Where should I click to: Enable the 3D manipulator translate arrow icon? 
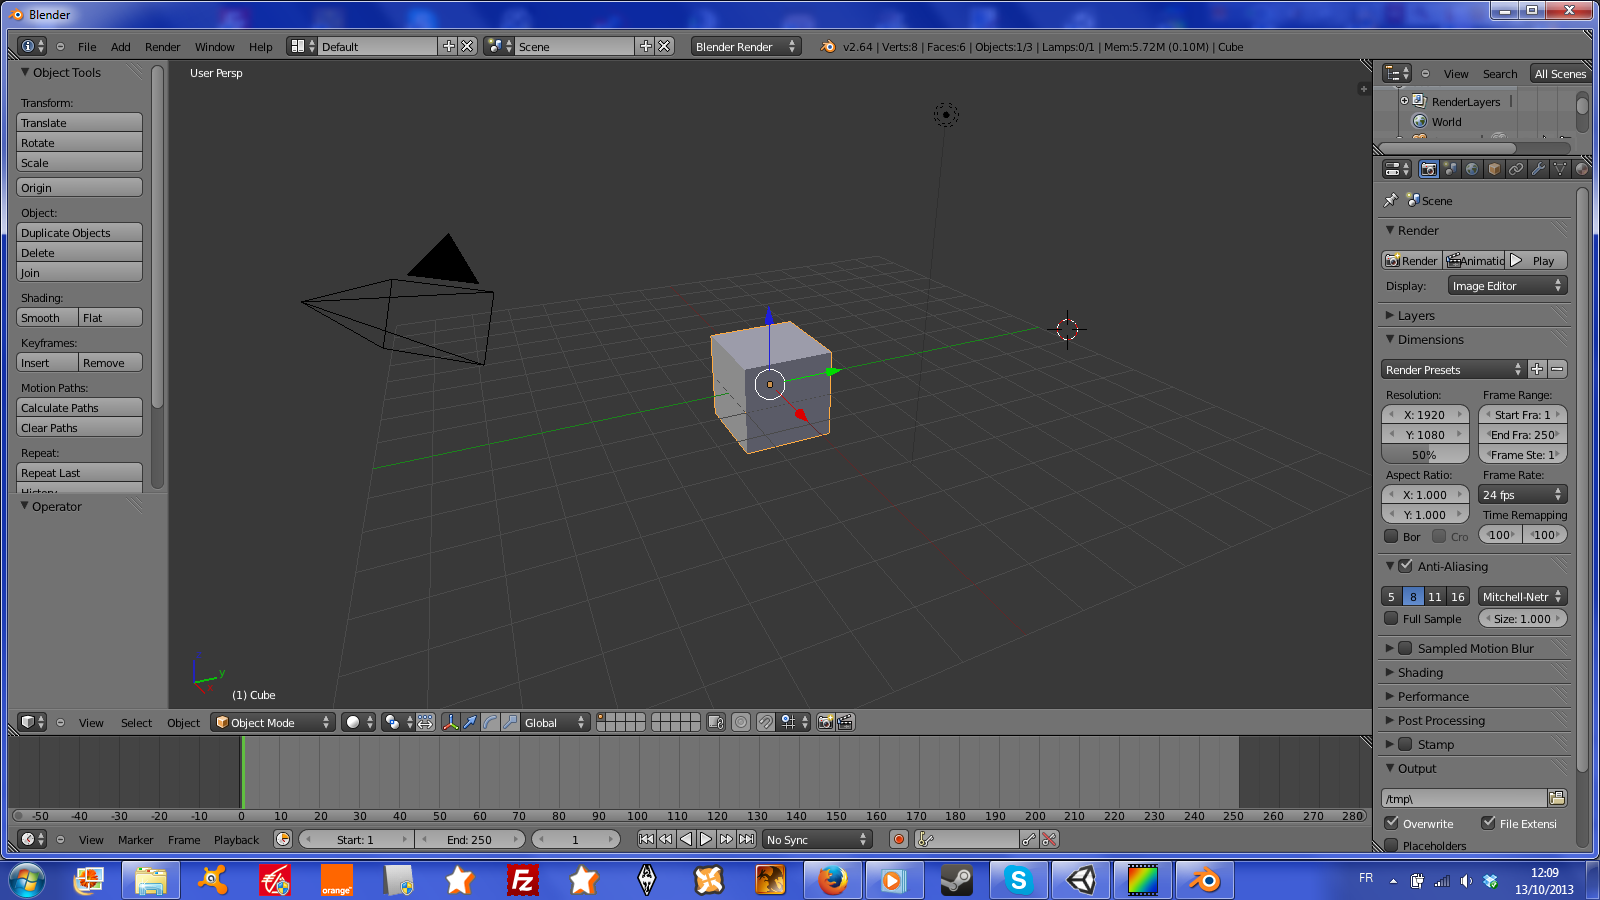[x=470, y=722]
